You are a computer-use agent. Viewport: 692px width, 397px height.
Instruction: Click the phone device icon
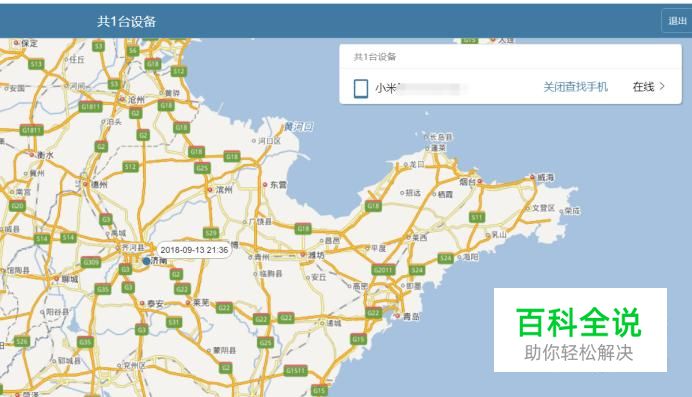361,88
